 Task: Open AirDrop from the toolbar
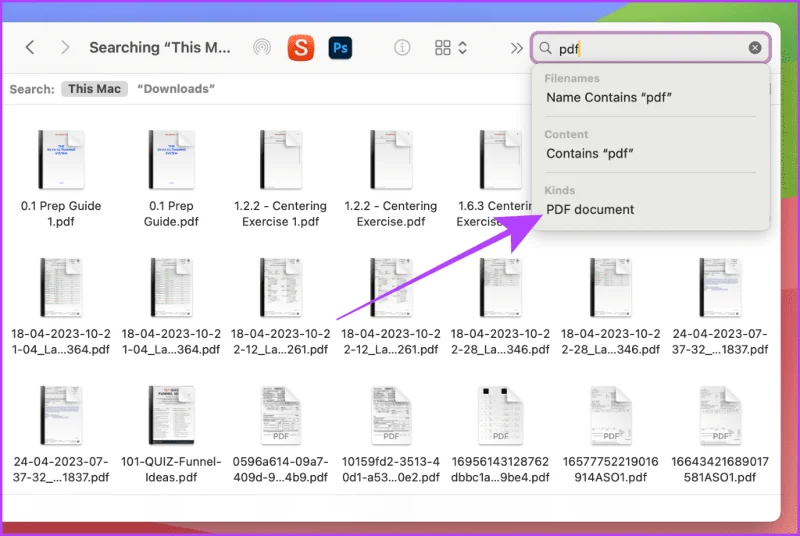tap(262, 48)
